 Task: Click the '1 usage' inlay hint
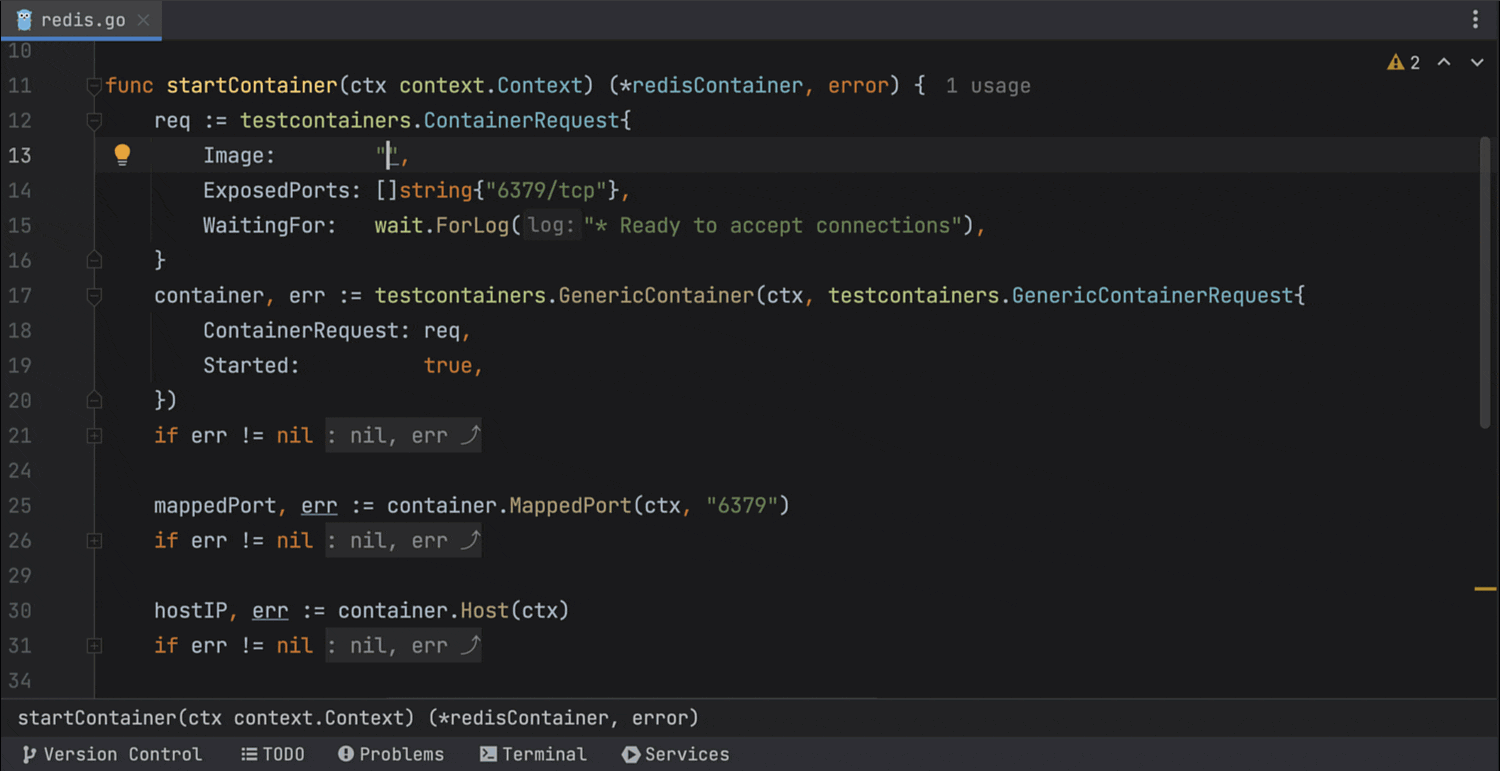pos(987,86)
